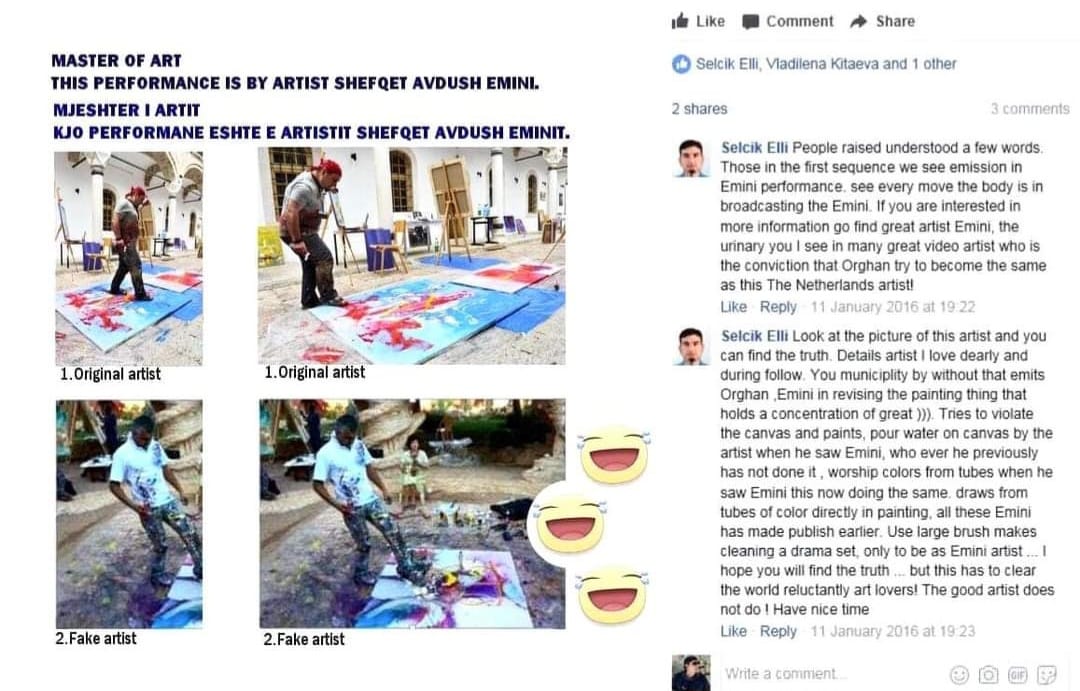Attach a photo using camera icon
Image resolution: width=1080 pixels, height=691 pixels.
(x=988, y=674)
